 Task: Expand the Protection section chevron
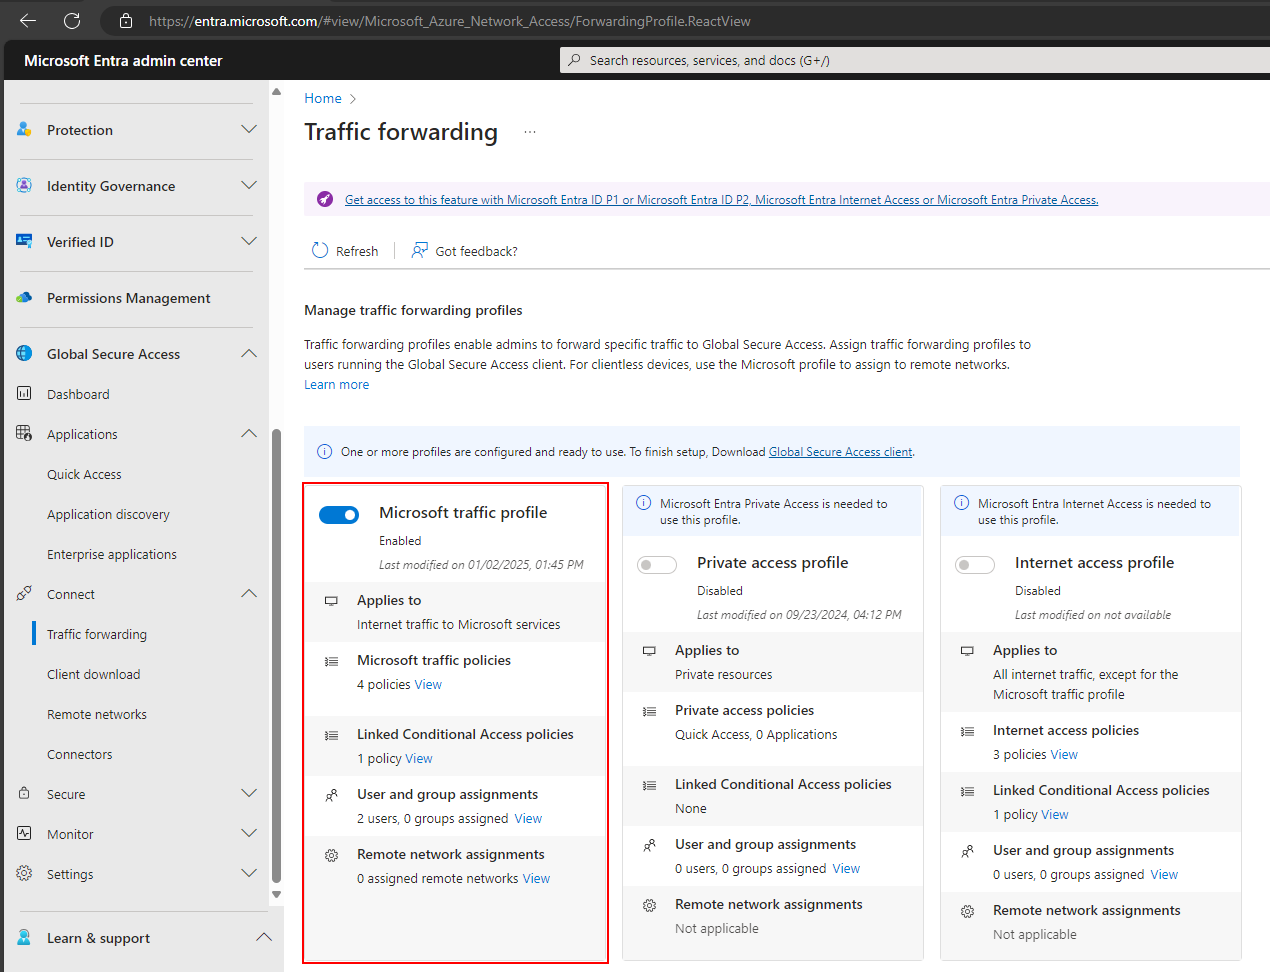click(x=249, y=129)
